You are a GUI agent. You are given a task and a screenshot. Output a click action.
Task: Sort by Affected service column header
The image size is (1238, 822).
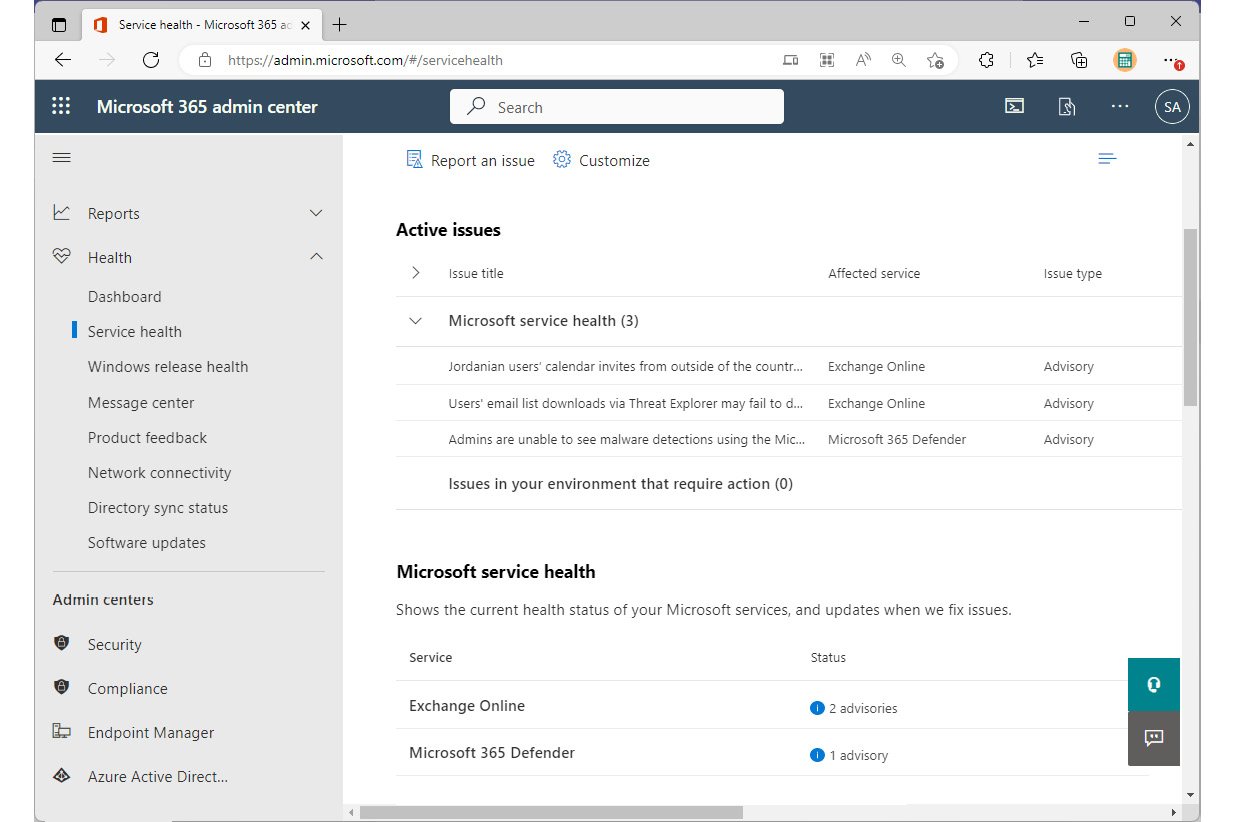pyautogui.click(x=874, y=273)
